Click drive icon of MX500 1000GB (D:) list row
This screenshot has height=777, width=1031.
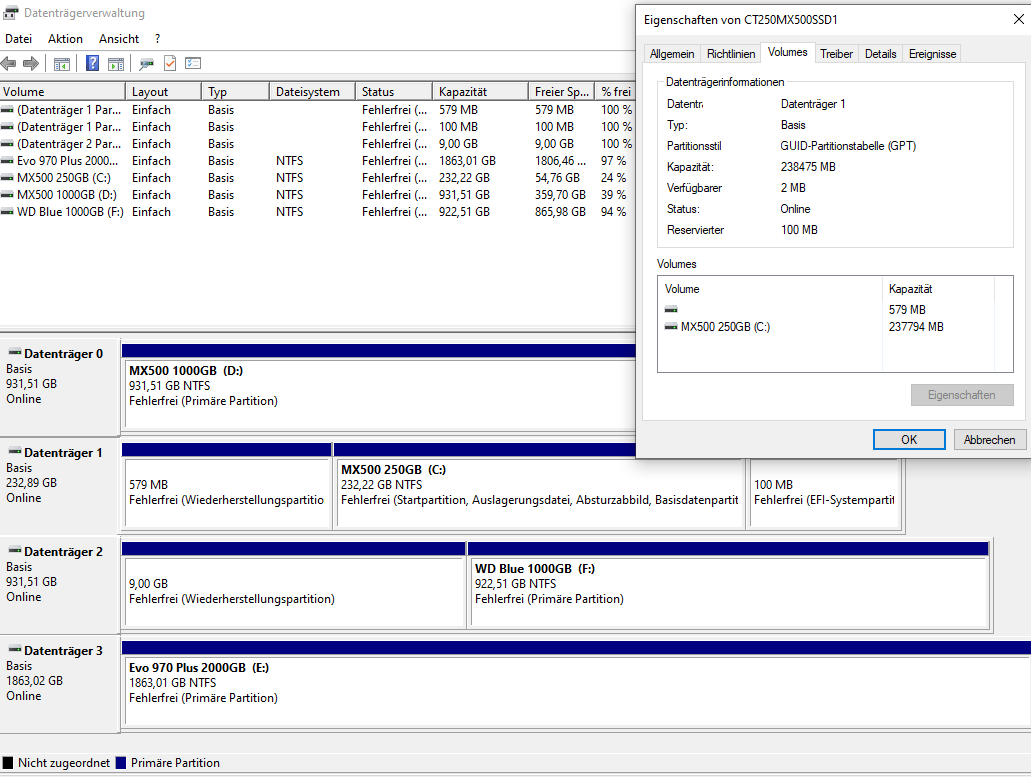click(7, 195)
